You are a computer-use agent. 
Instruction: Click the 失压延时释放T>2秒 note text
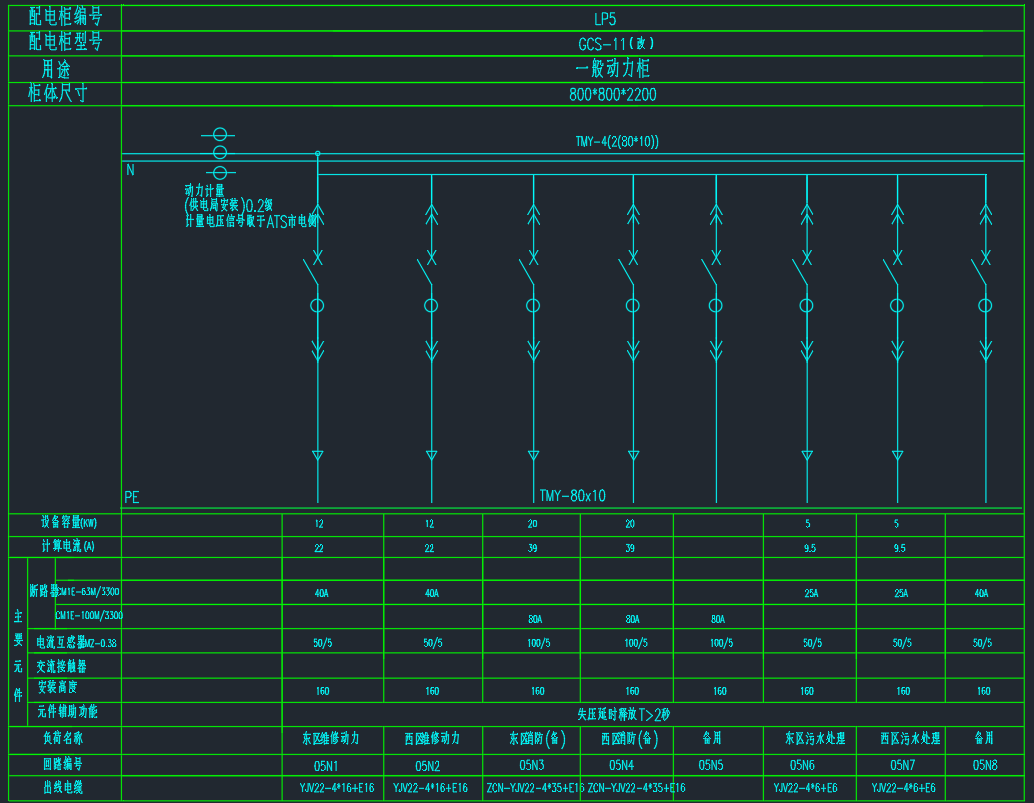pos(624,715)
